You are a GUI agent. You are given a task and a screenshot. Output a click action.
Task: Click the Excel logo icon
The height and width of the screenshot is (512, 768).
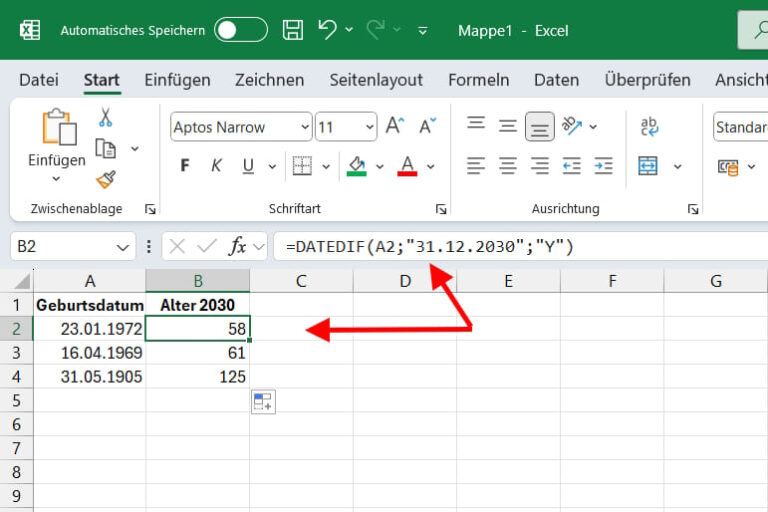pyautogui.click(x=30, y=30)
